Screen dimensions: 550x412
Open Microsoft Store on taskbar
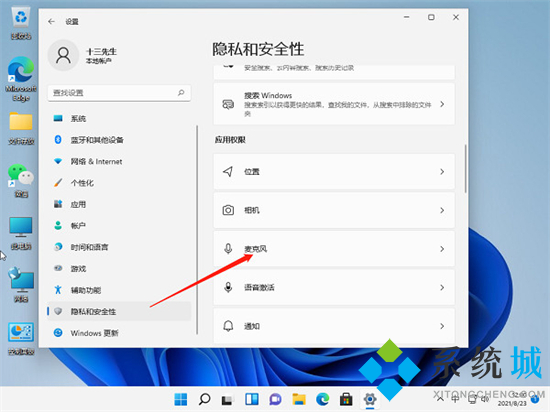[346, 399]
